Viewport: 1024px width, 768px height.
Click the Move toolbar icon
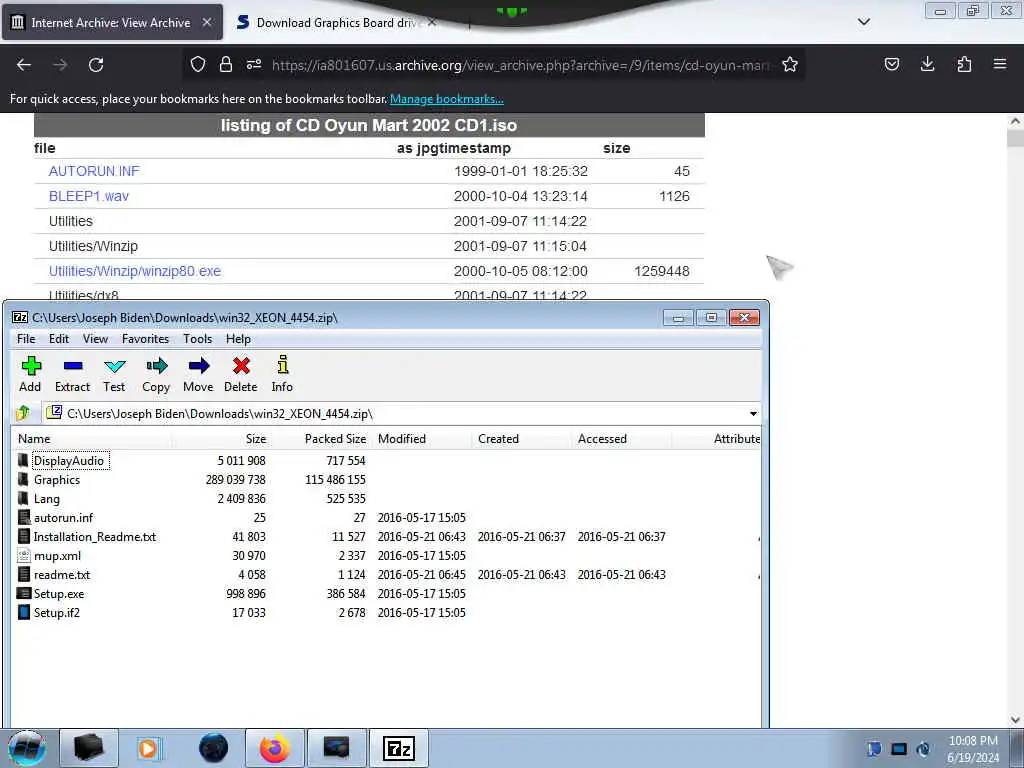tap(198, 374)
